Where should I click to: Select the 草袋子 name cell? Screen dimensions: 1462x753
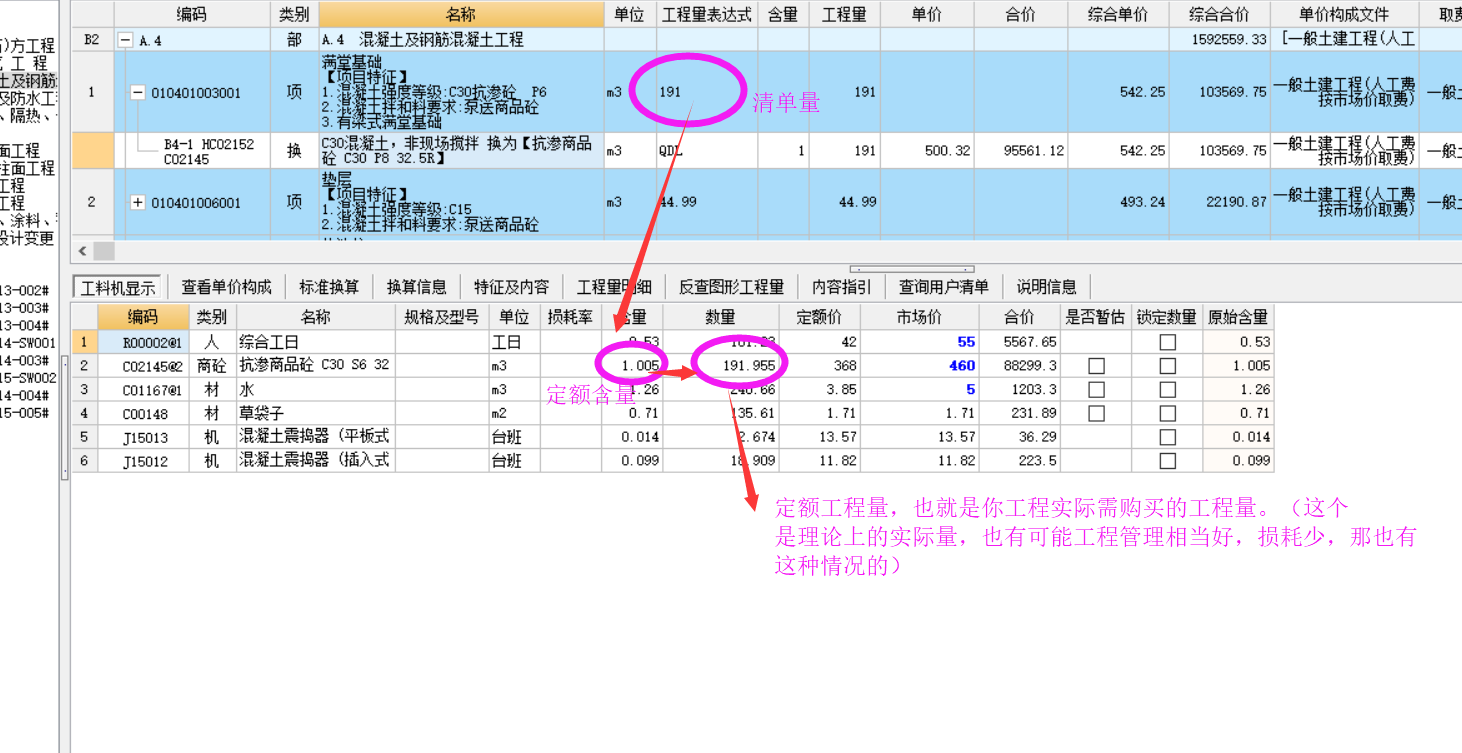pyautogui.click(x=316, y=413)
